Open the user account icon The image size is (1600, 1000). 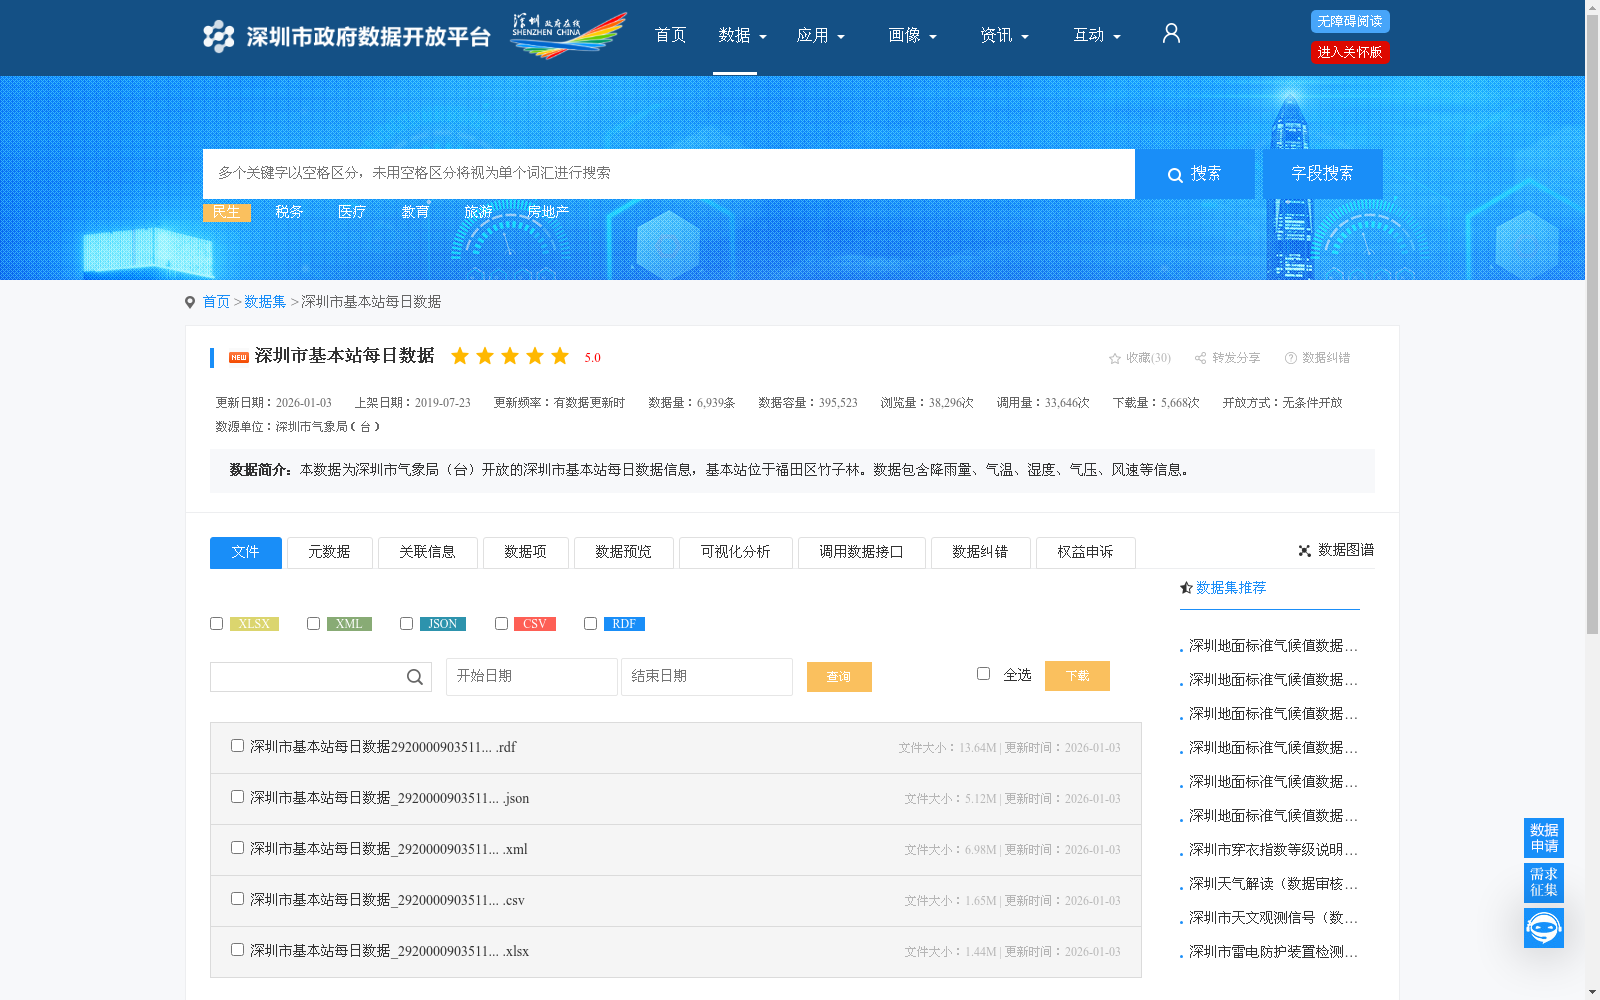coord(1171,34)
